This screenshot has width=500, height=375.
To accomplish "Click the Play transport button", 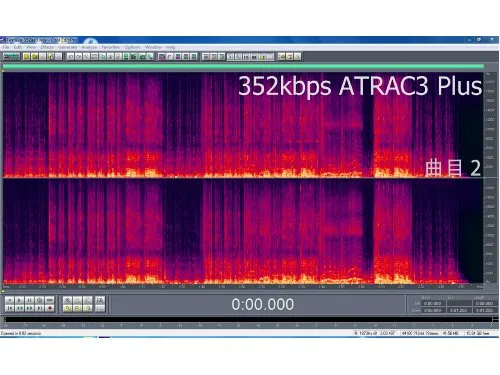I will 19,300.
